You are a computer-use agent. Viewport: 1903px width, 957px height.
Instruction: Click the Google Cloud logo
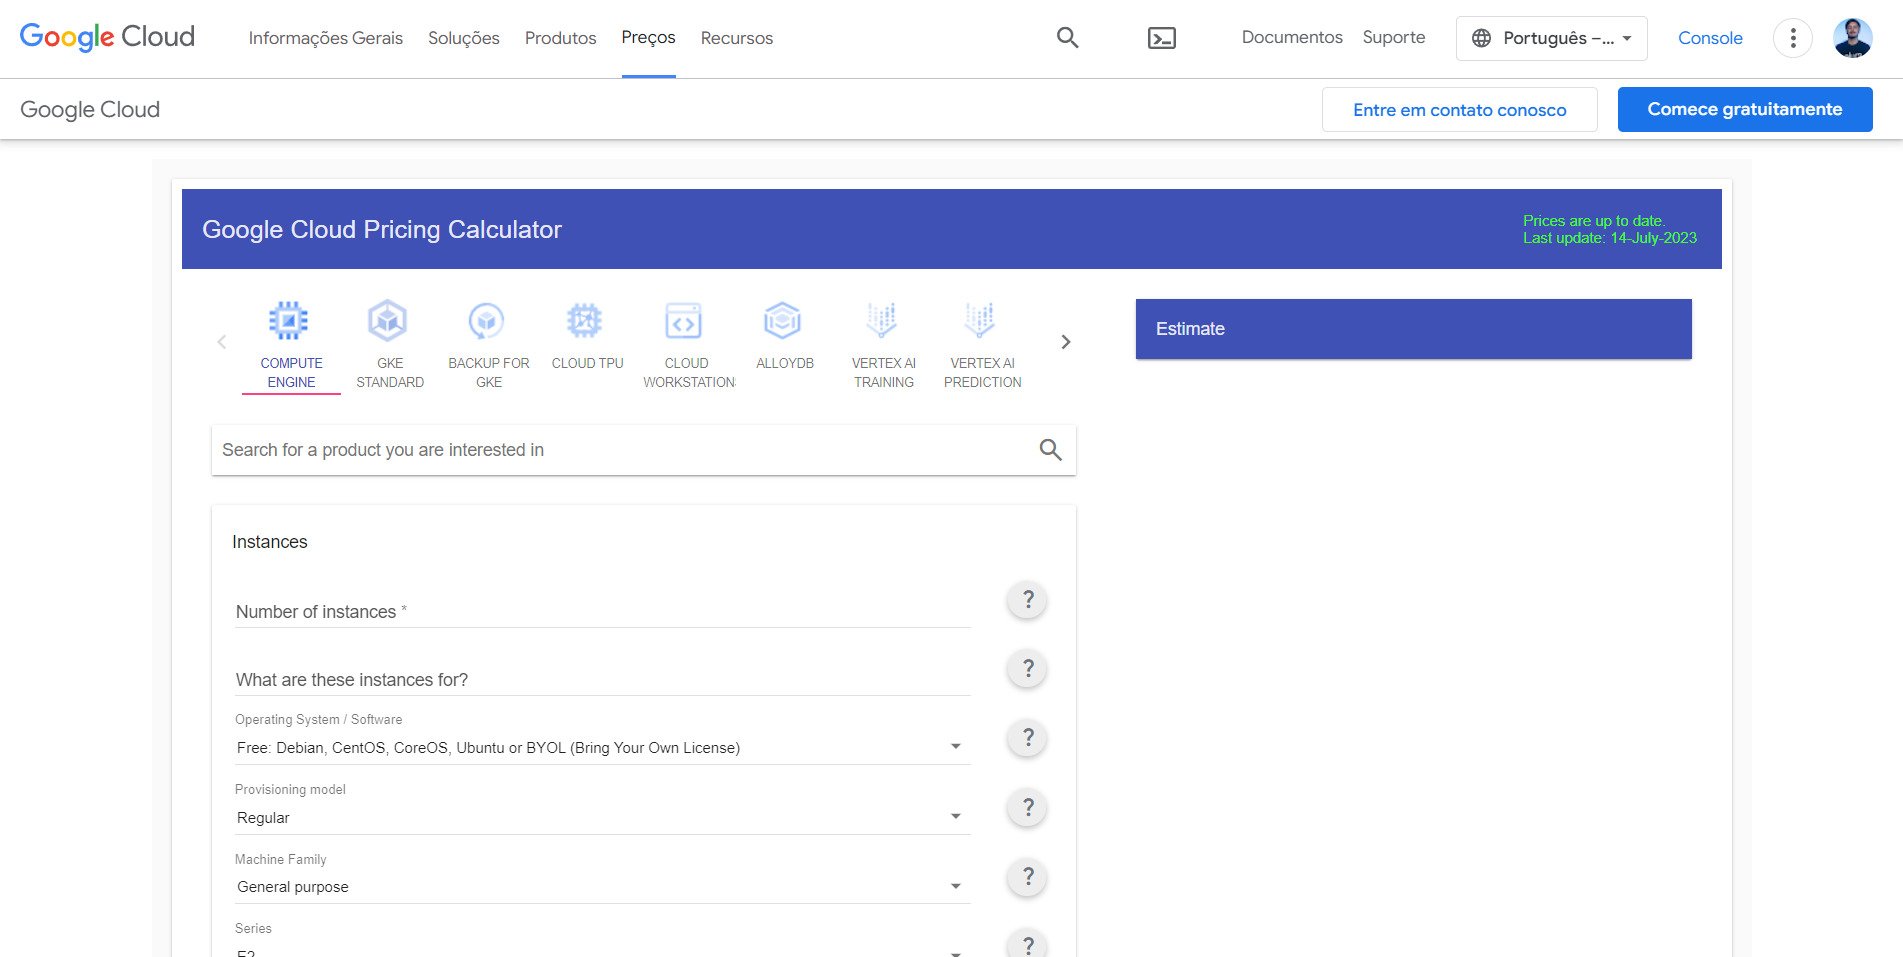[107, 37]
